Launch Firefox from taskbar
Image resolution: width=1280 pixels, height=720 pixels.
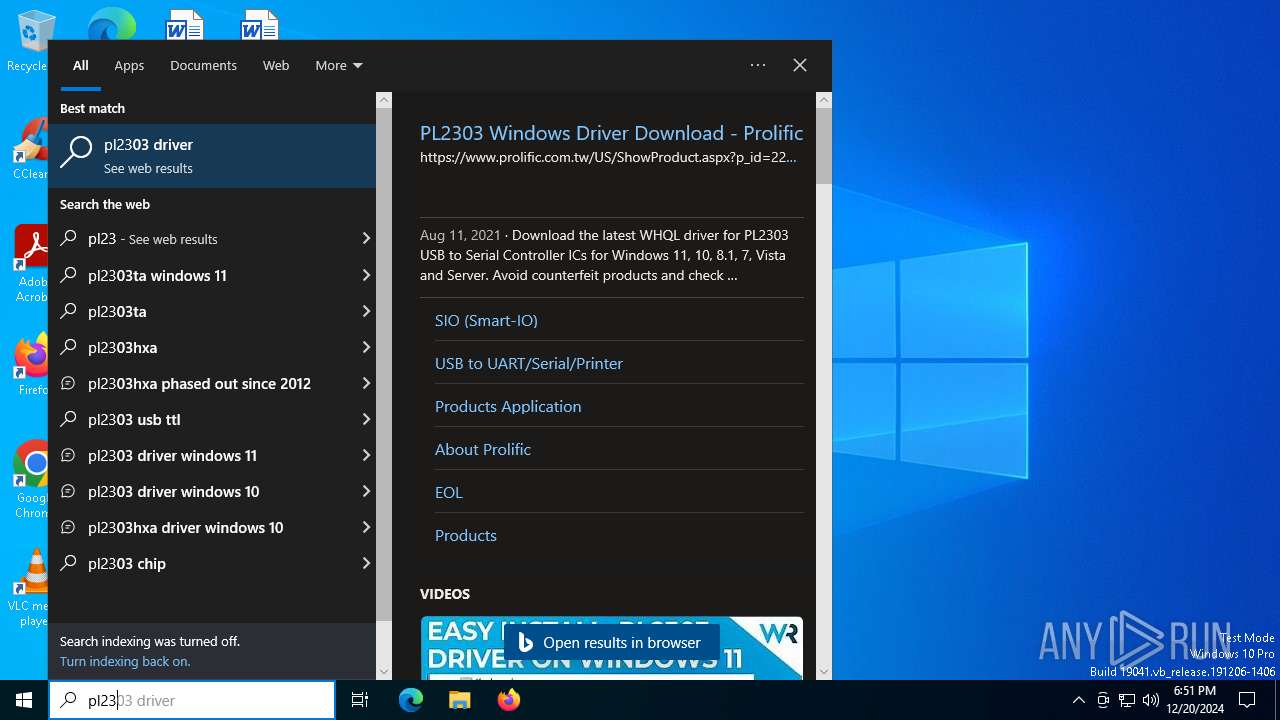click(x=508, y=700)
